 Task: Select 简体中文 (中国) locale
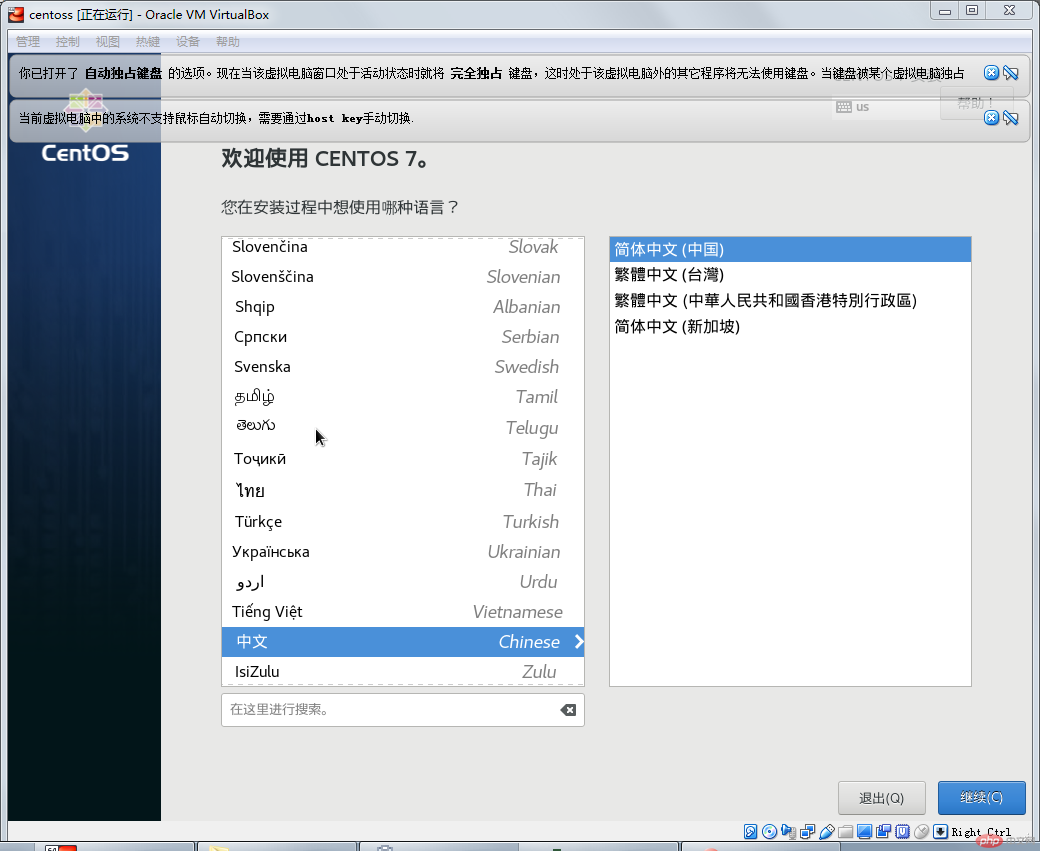pyautogui.click(x=790, y=249)
